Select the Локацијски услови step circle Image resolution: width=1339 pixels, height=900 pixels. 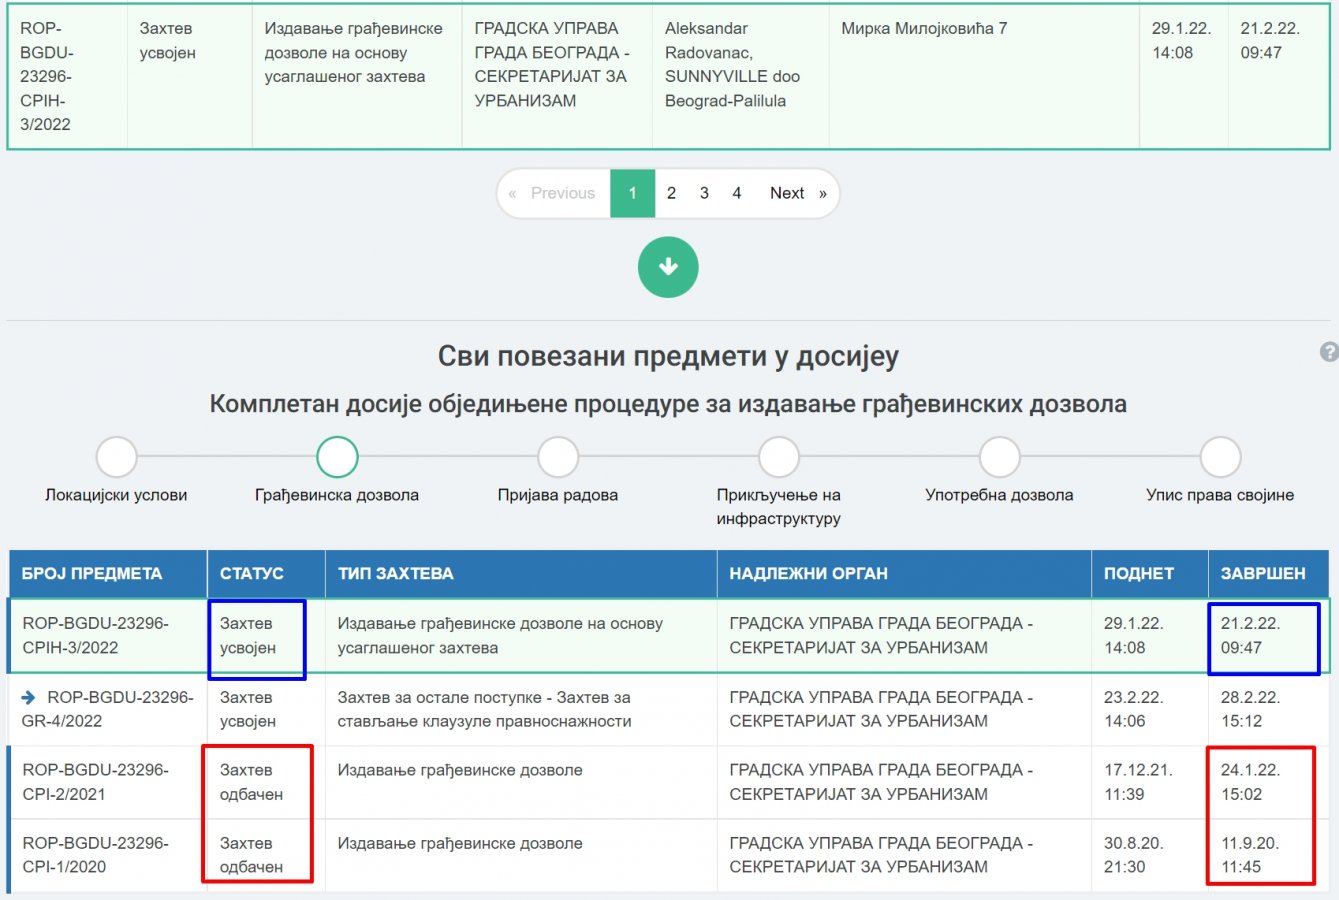point(116,457)
